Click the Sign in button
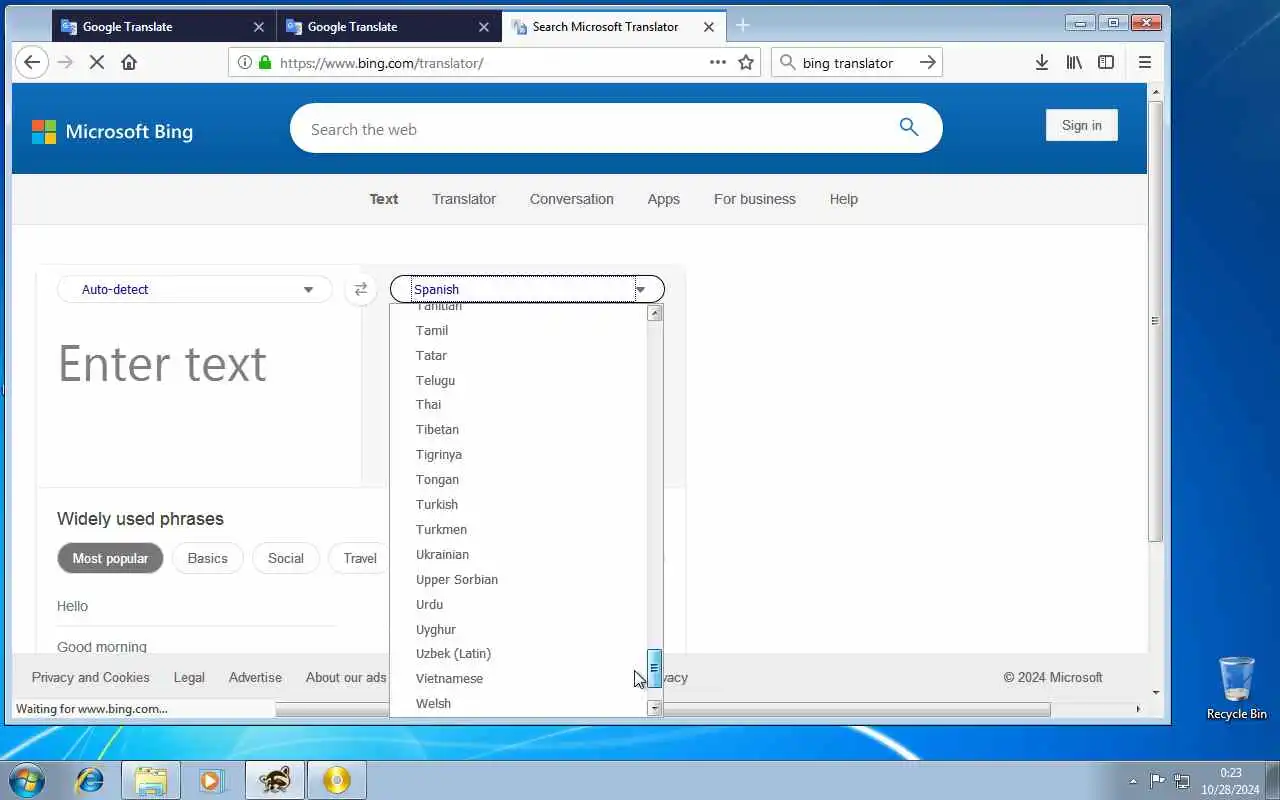The height and width of the screenshot is (800, 1280). point(1082,125)
